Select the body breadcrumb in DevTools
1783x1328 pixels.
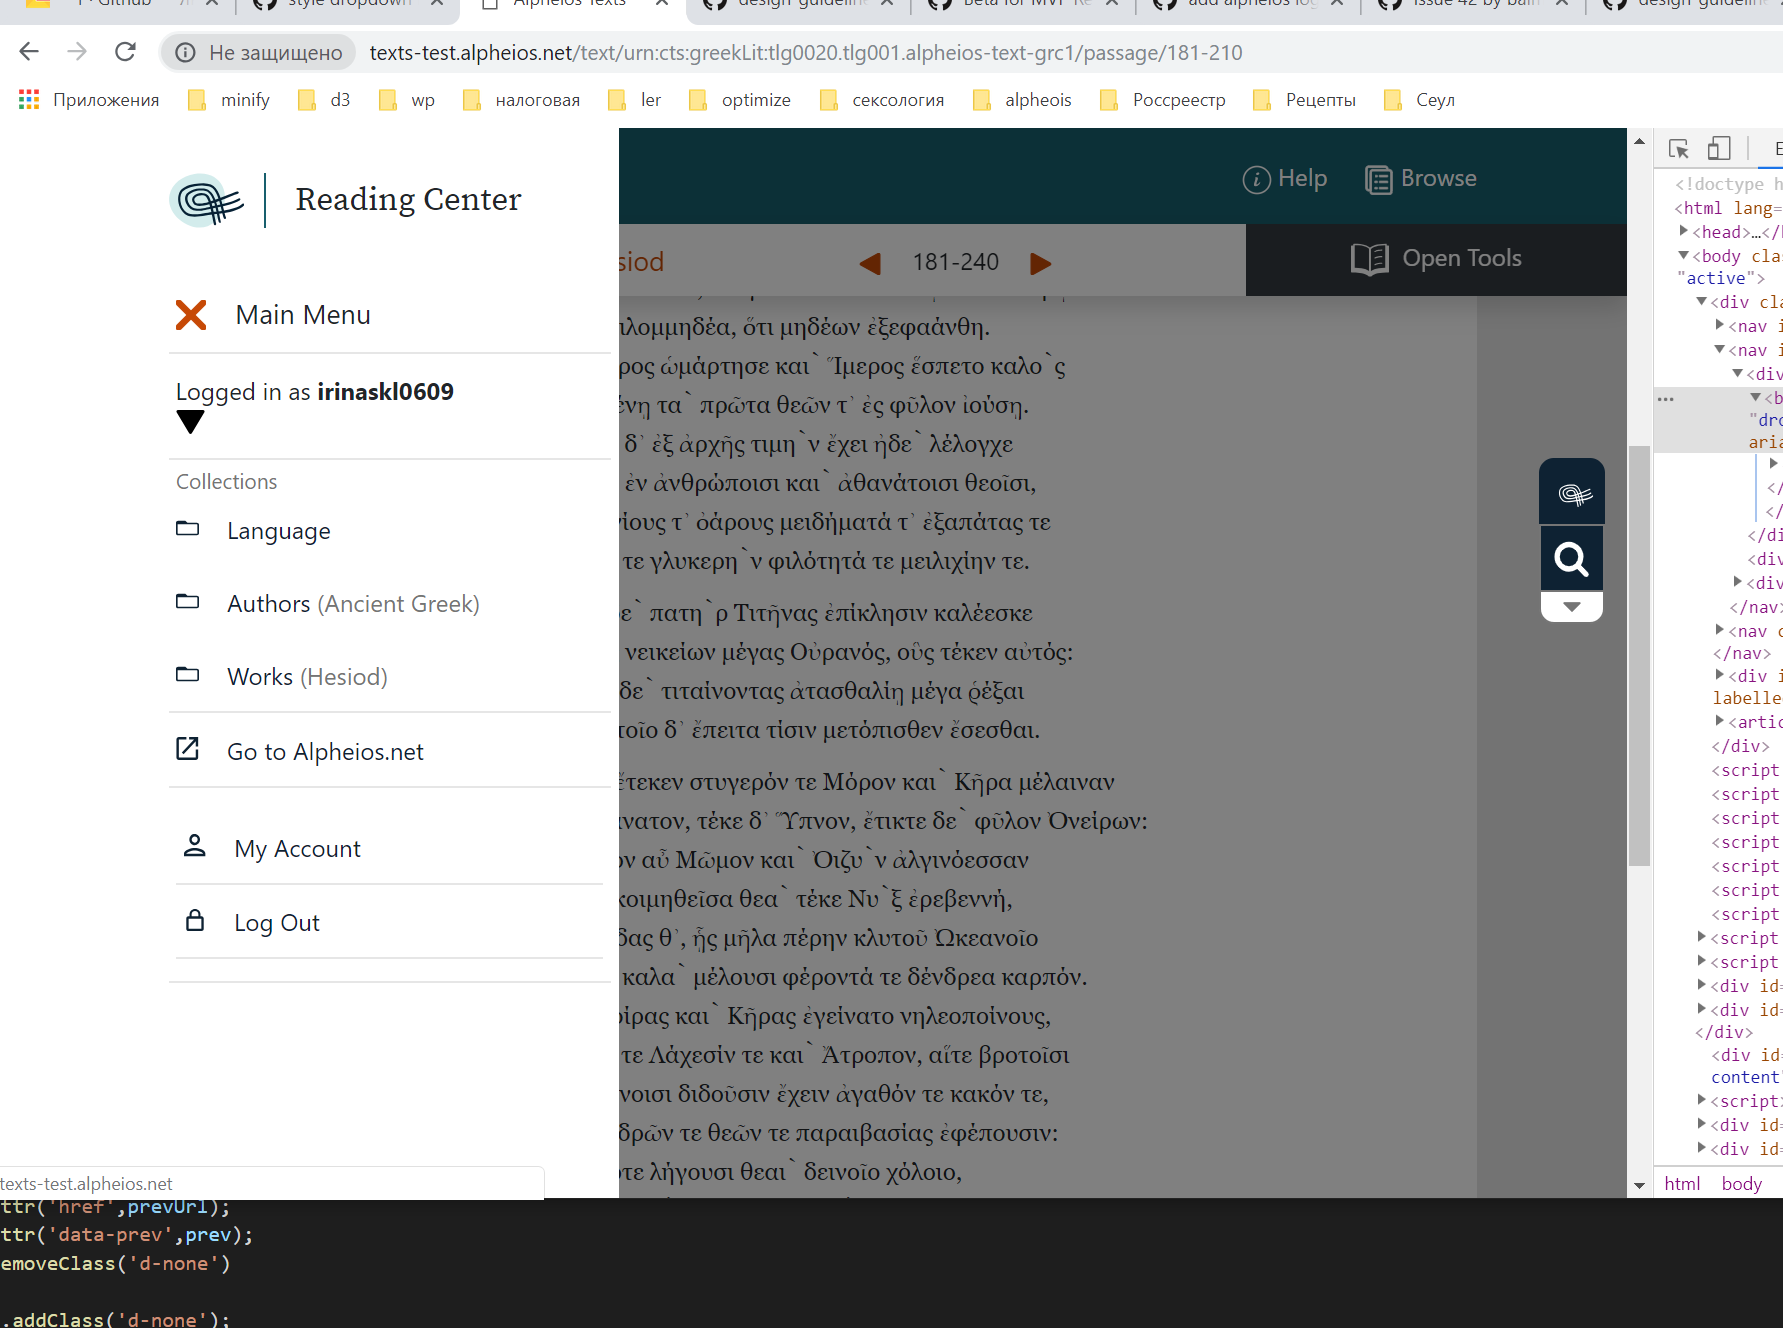click(x=1741, y=1183)
